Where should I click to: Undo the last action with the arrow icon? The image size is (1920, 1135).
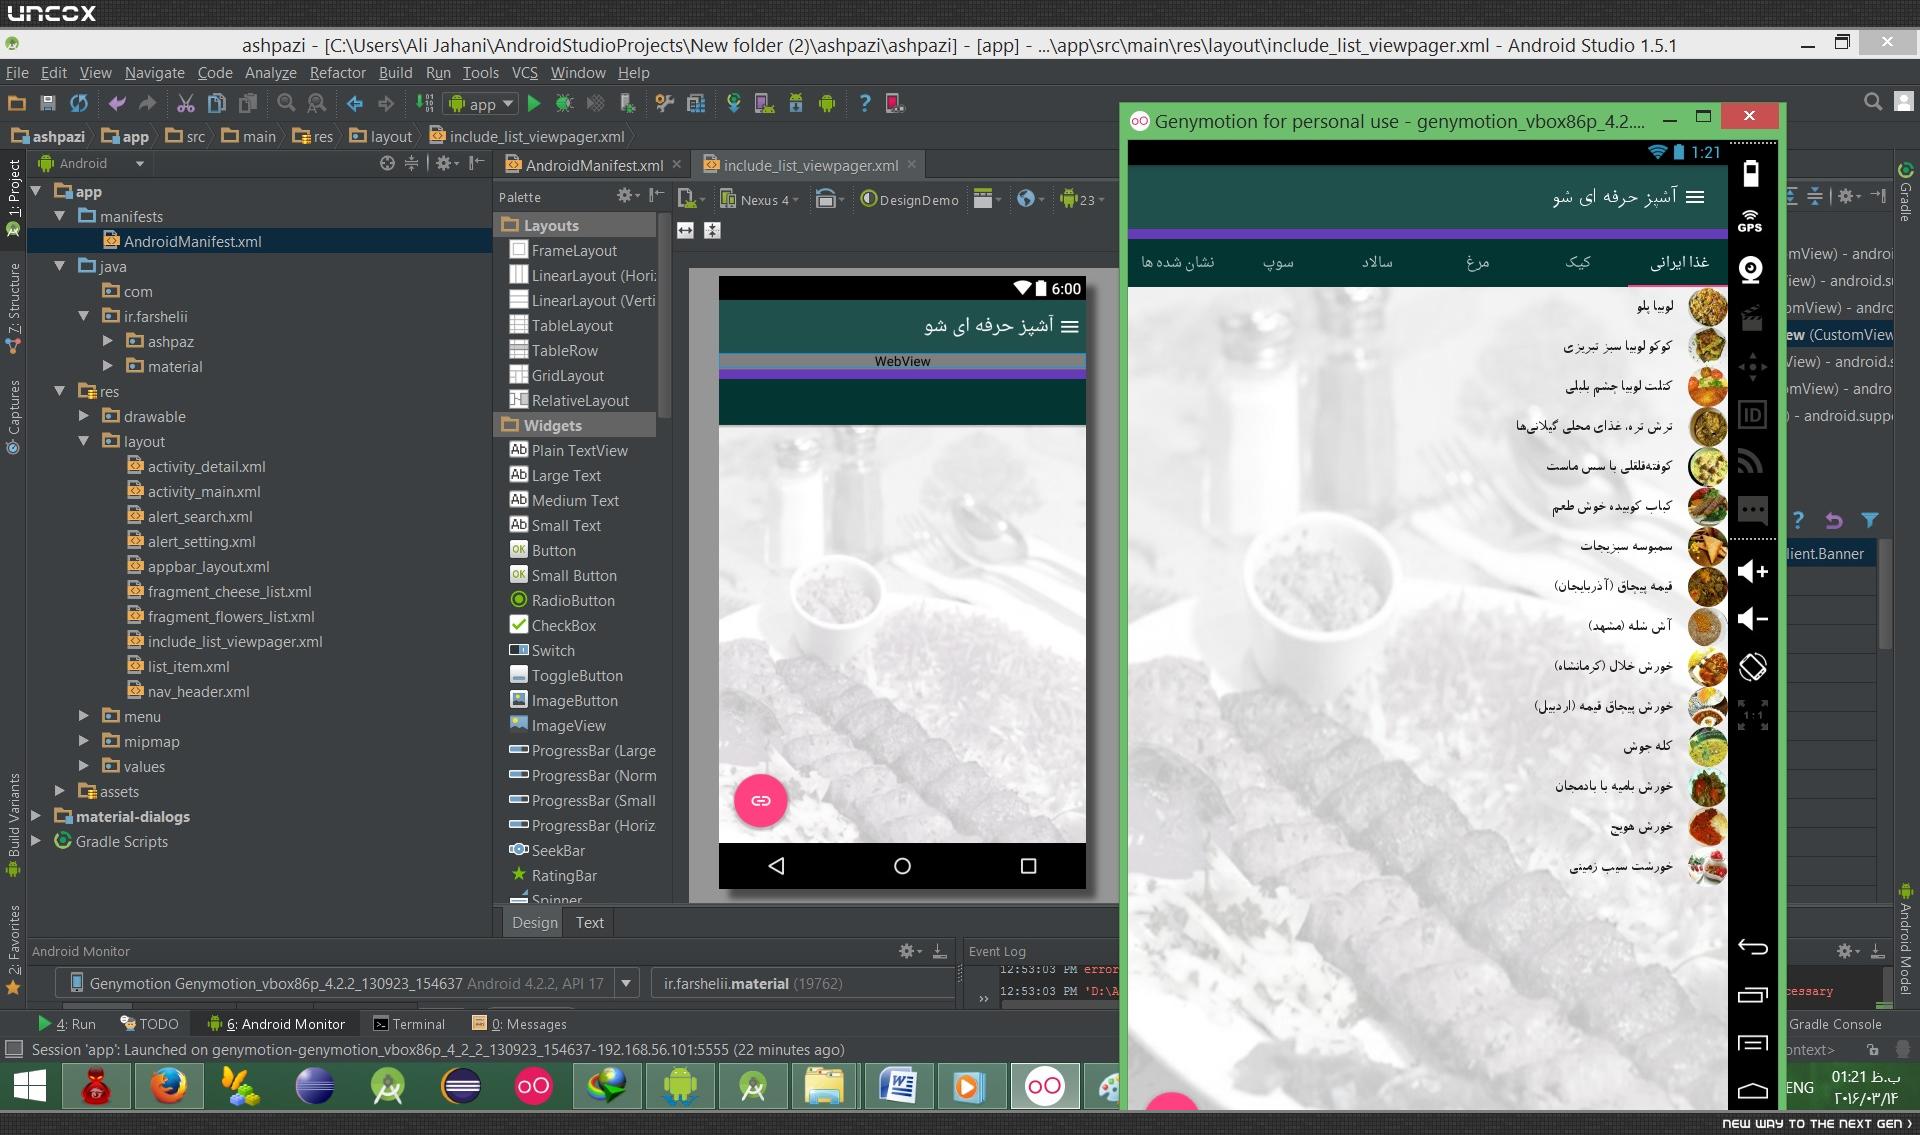coord(117,103)
